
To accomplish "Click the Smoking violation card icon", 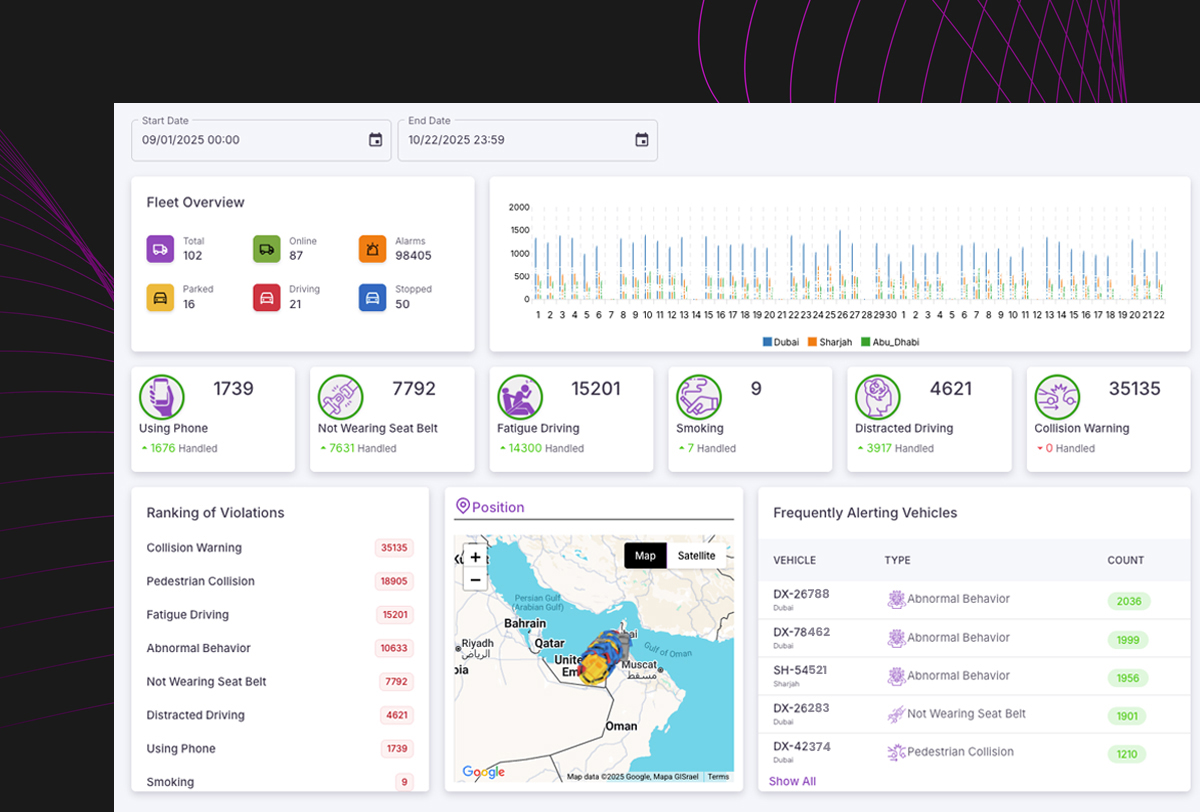I will click(x=698, y=397).
